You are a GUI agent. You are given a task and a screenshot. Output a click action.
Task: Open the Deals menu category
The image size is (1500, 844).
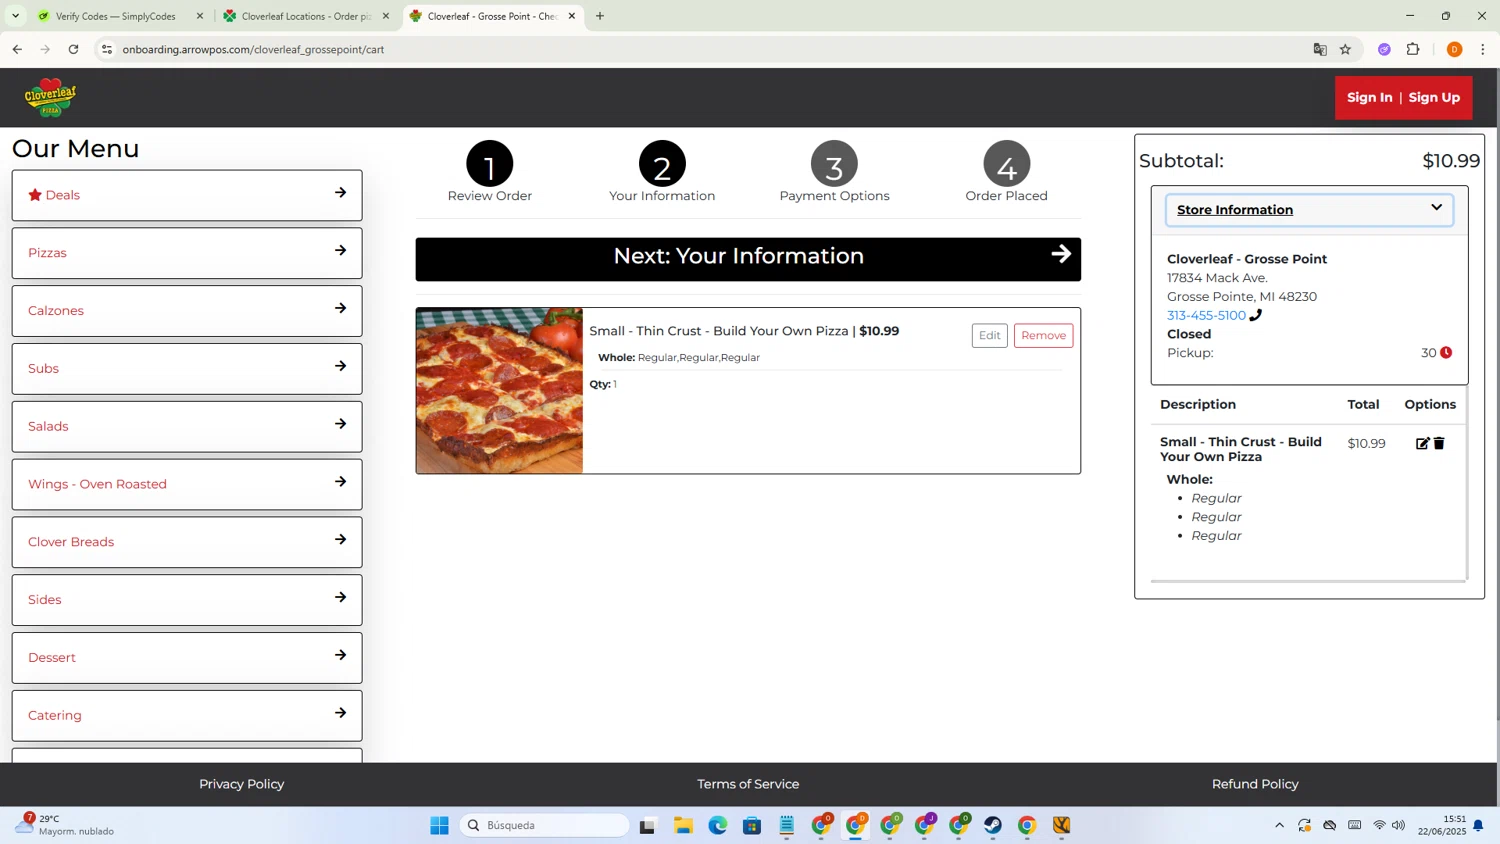pos(187,195)
